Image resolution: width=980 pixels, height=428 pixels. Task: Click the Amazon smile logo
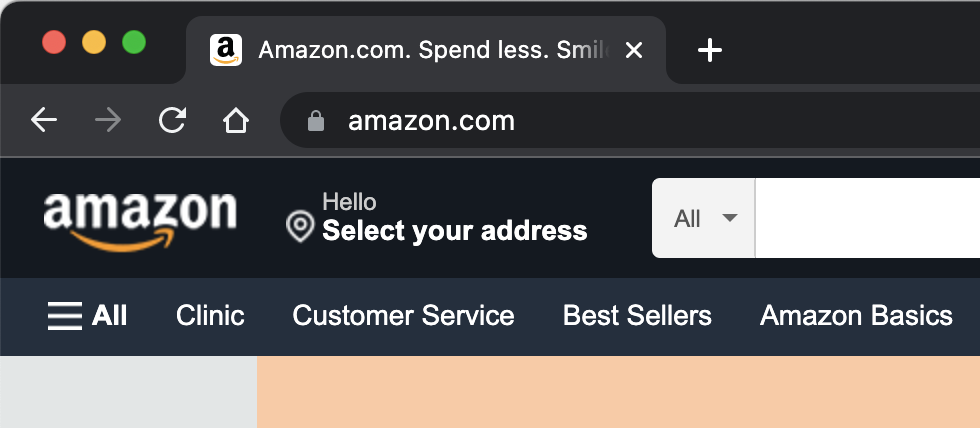click(x=141, y=222)
